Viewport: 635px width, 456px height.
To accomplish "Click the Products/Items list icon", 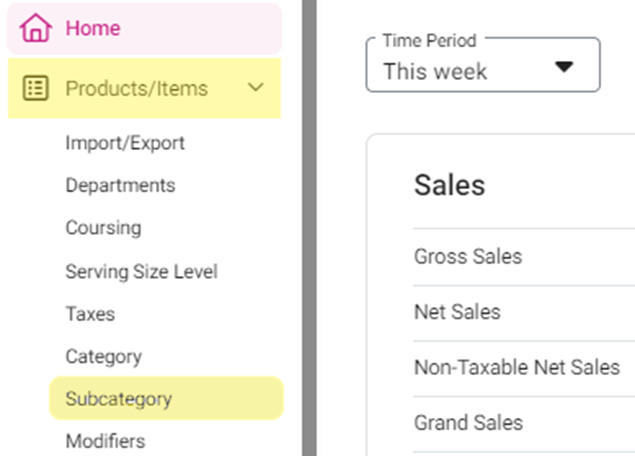I will click(x=36, y=88).
